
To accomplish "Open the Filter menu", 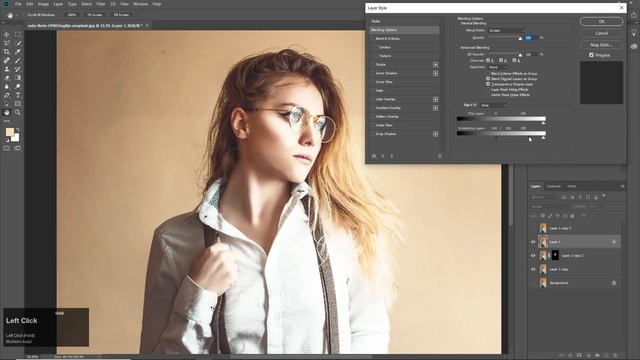I will click(x=101, y=4).
